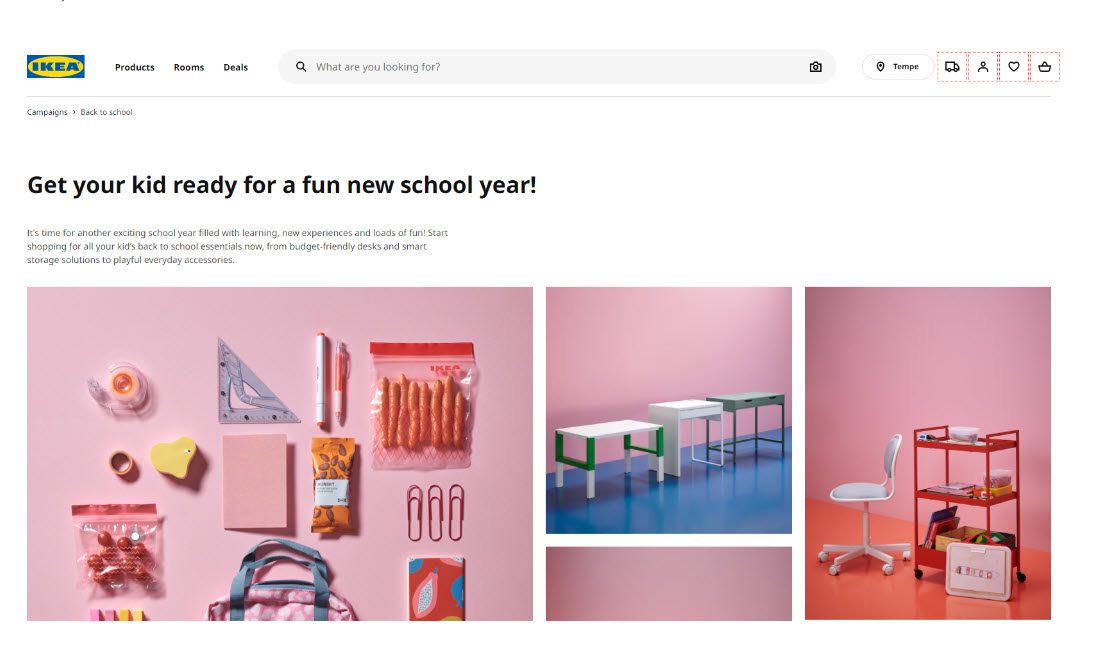
Task: Click the breadcrumb chevron separator
Action: click(x=74, y=112)
